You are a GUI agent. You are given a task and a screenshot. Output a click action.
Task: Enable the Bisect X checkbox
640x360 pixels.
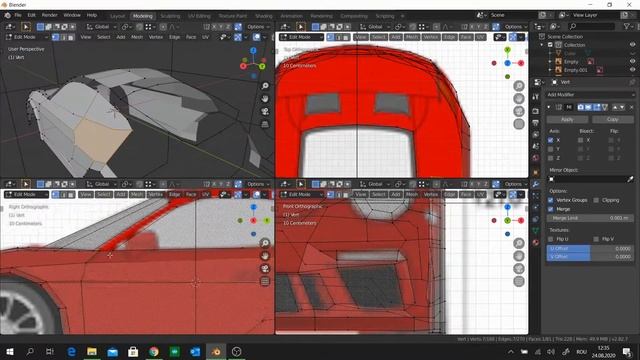tap(580, 140)
